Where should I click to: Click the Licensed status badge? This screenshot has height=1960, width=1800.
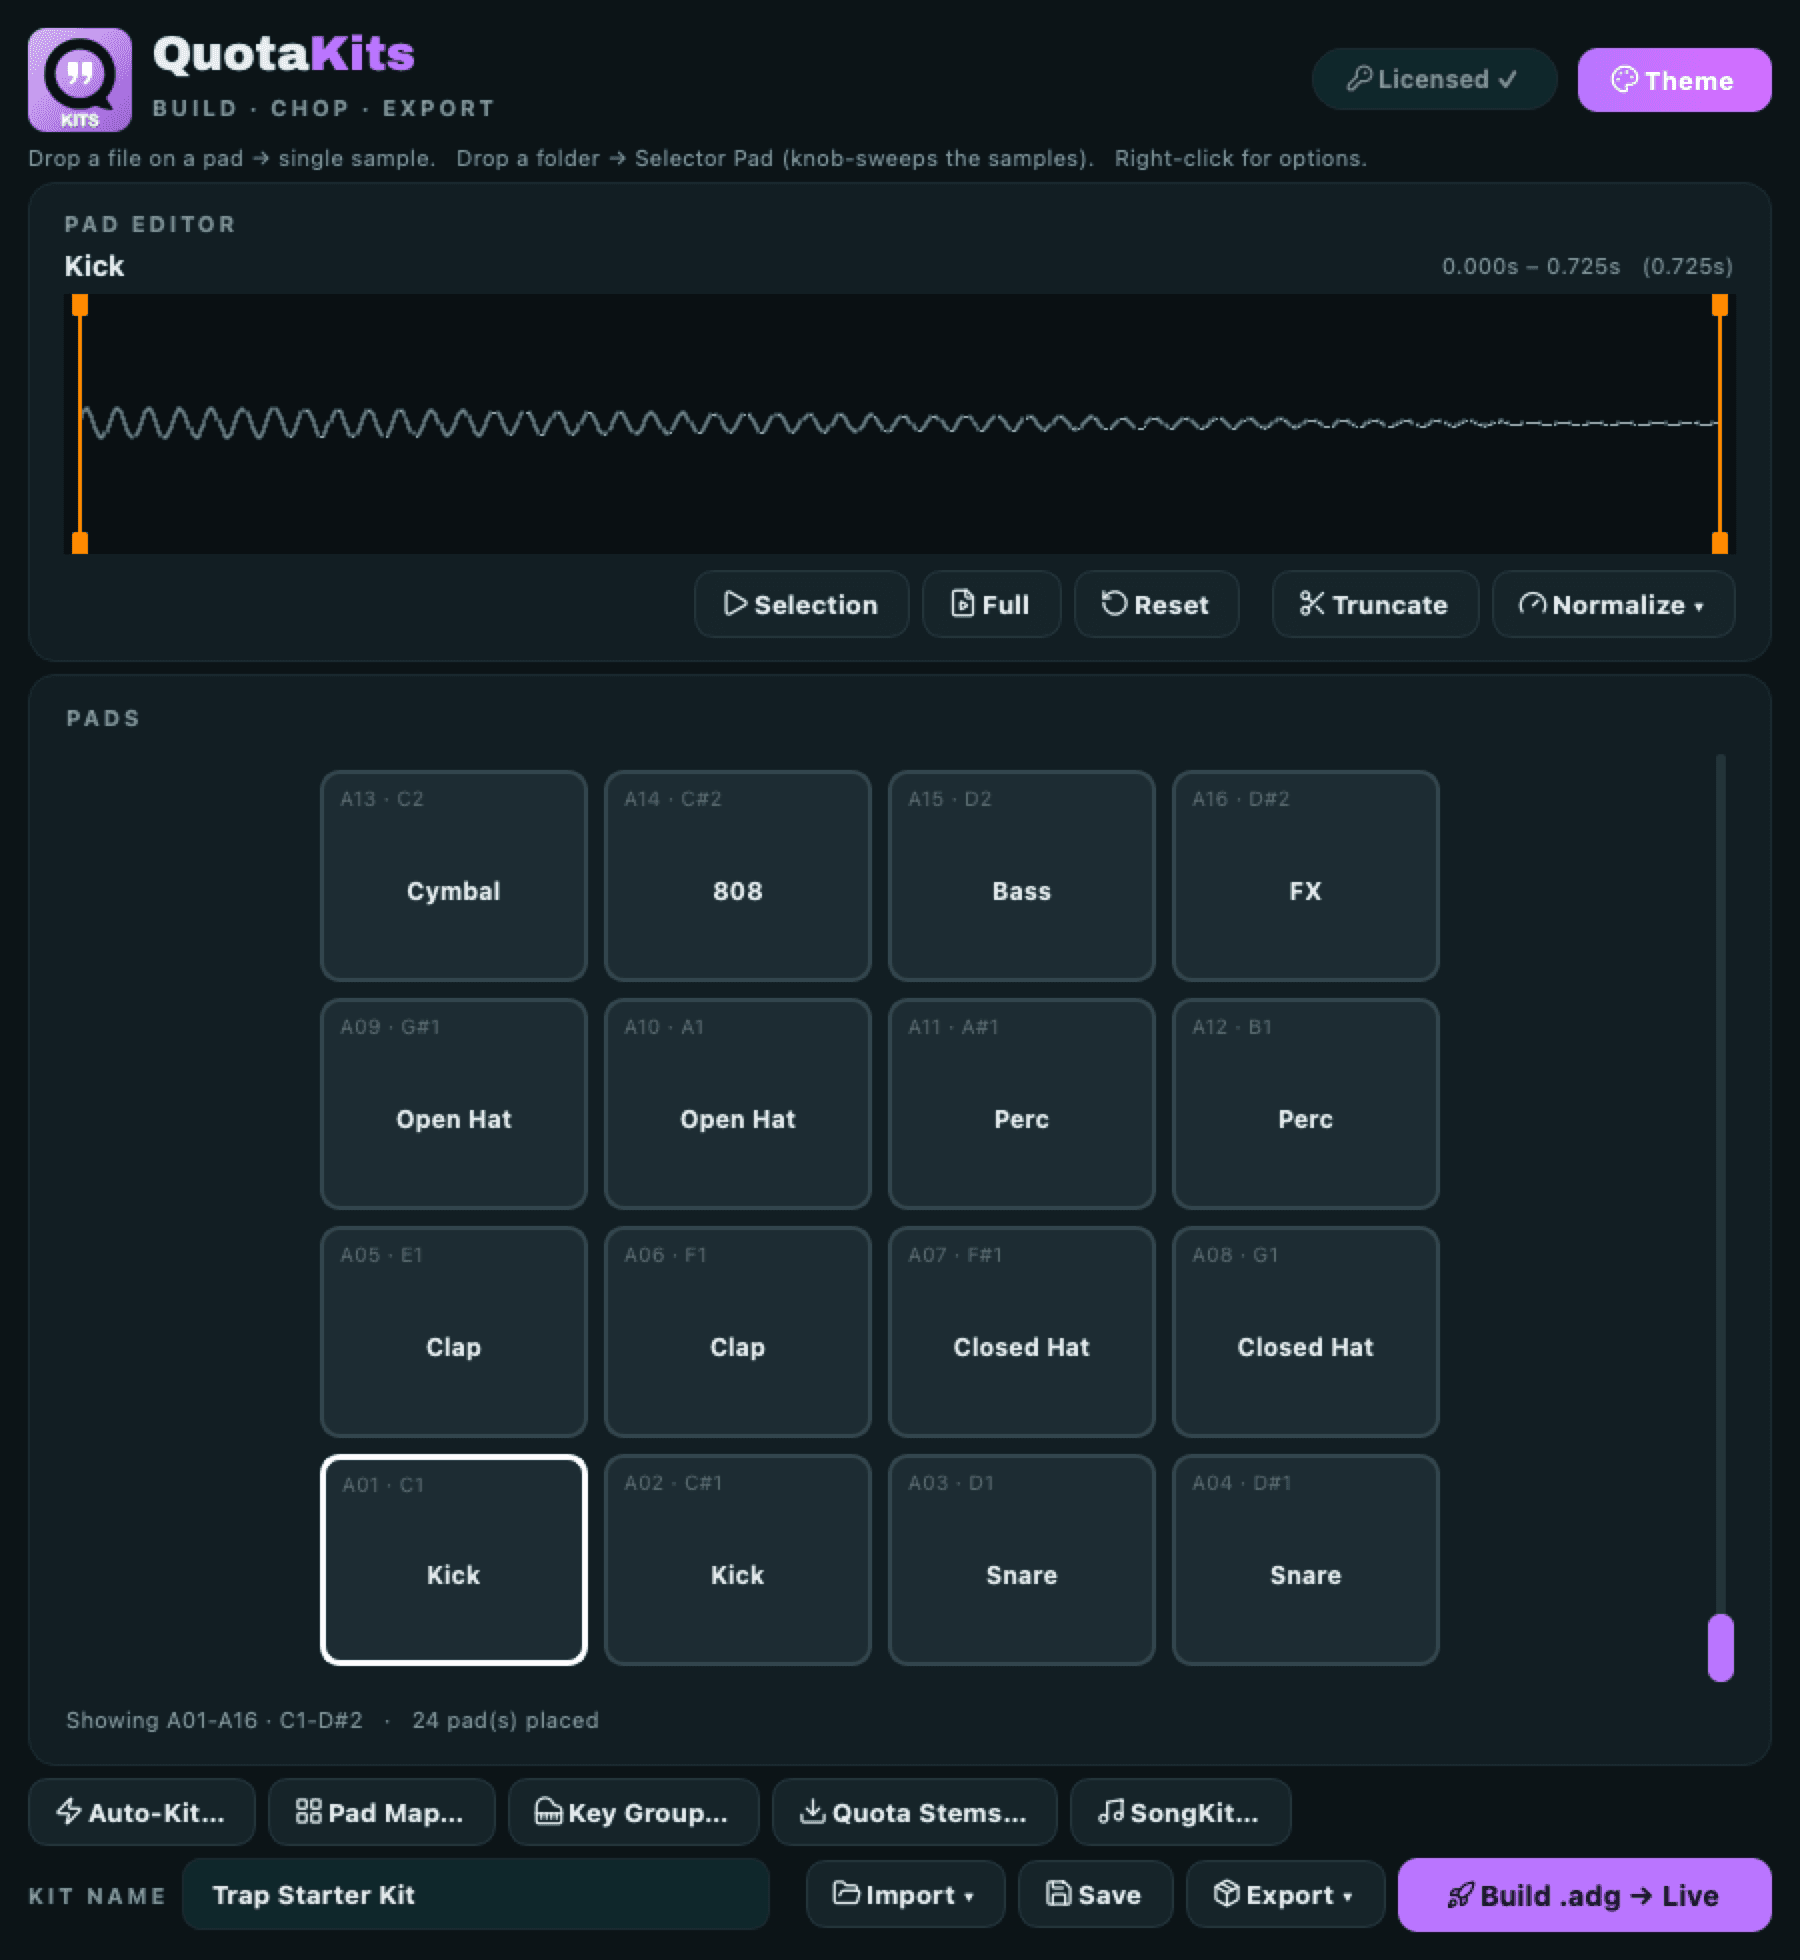(1434, 79)
